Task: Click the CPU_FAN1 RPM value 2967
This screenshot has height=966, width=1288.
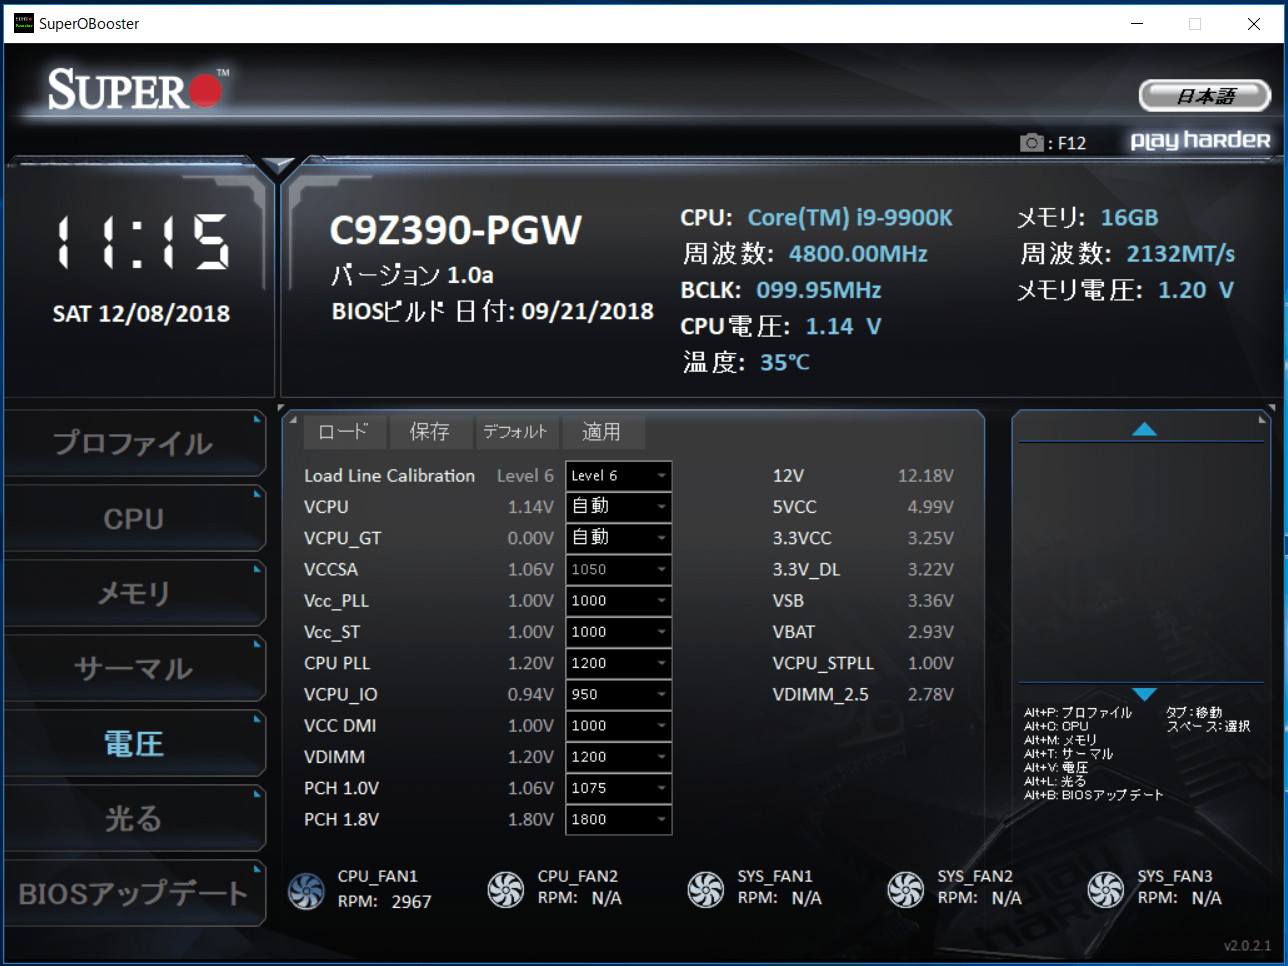Action: click(x=411, y=902)
